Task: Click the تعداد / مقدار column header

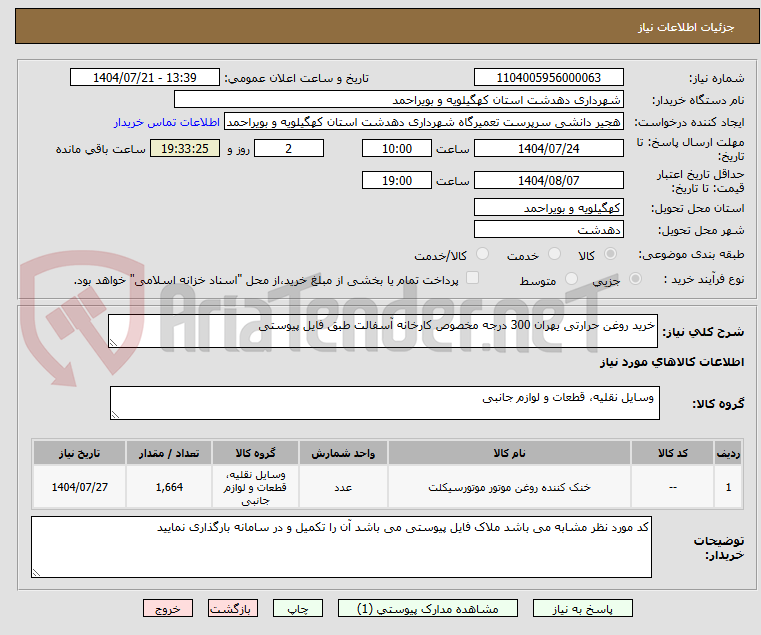Action: coord(169,453)
